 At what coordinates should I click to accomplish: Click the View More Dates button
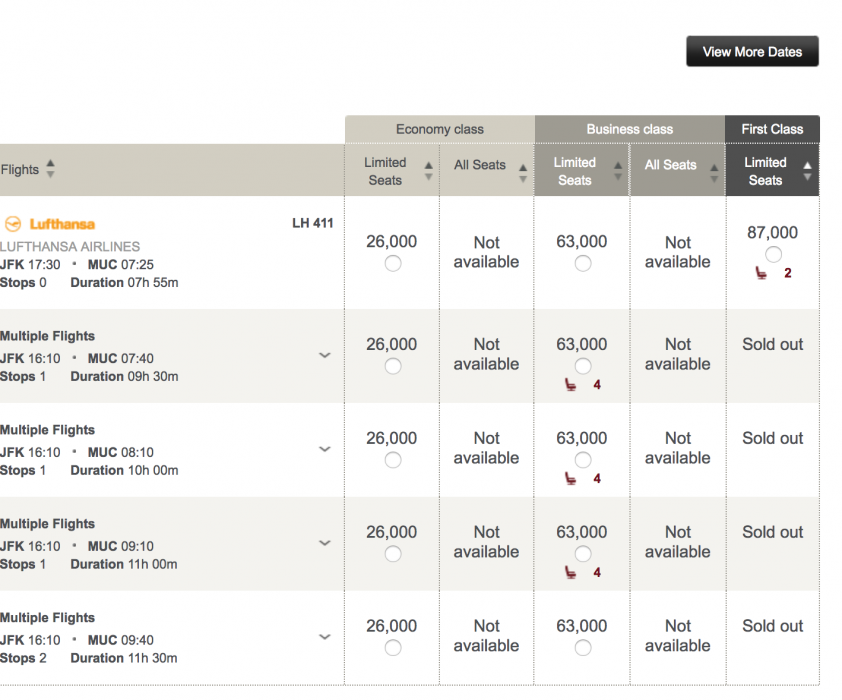click(752, 52)
